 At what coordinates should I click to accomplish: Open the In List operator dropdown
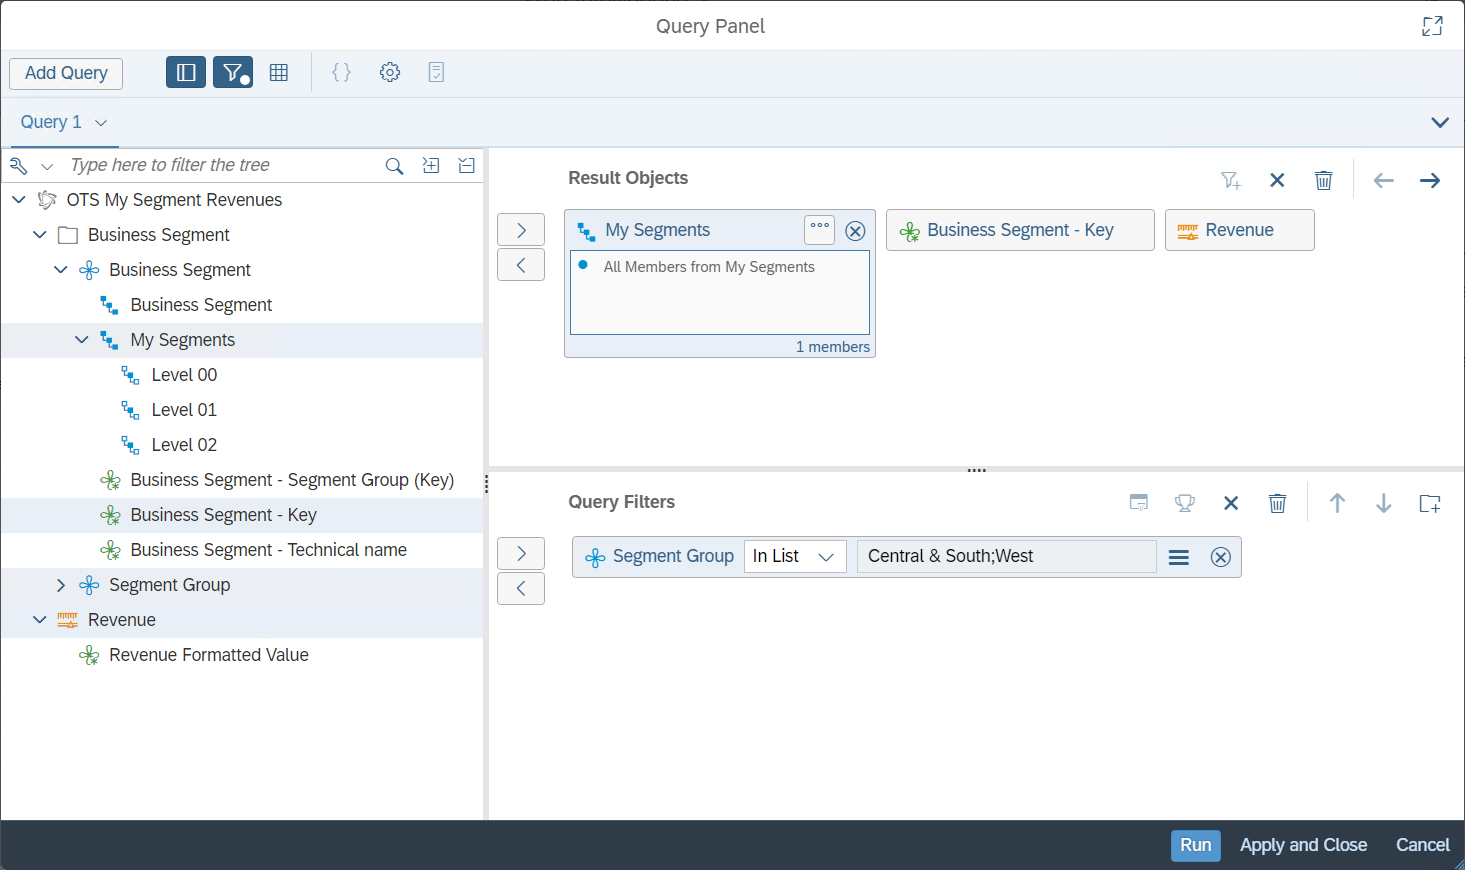[794, 557]
